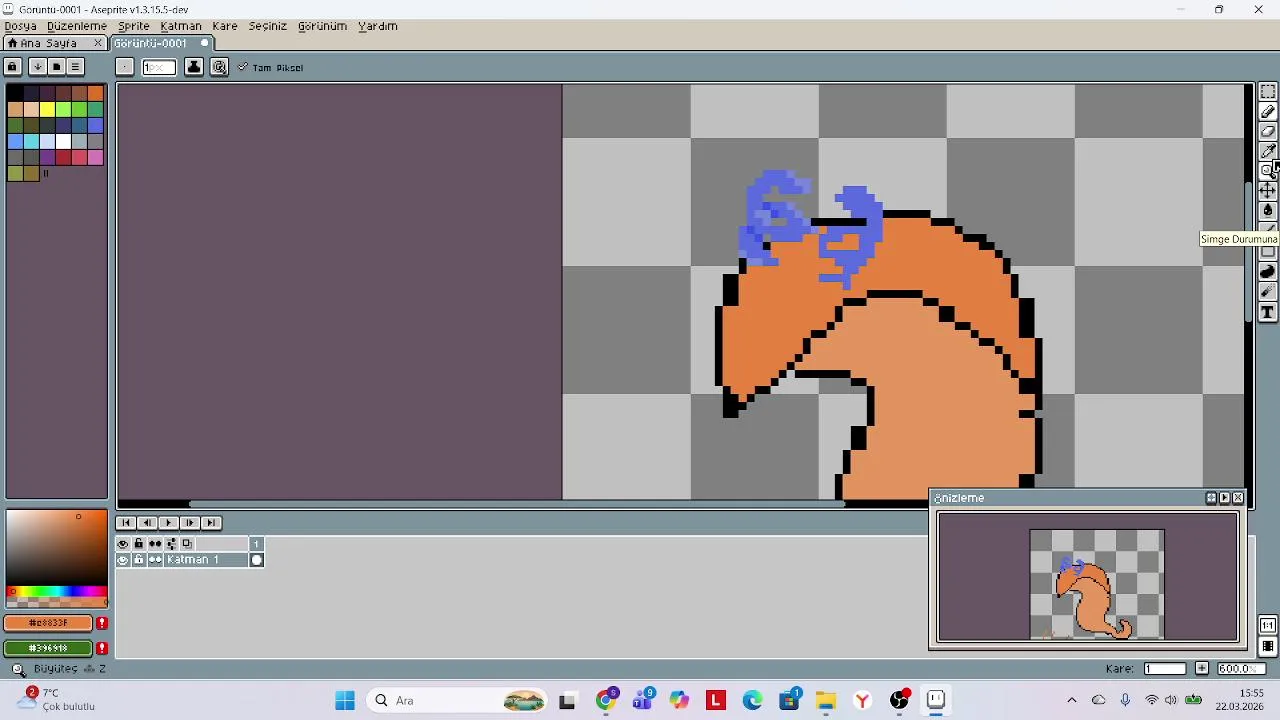
Task: Play the animation
Action: pos(168,523)
